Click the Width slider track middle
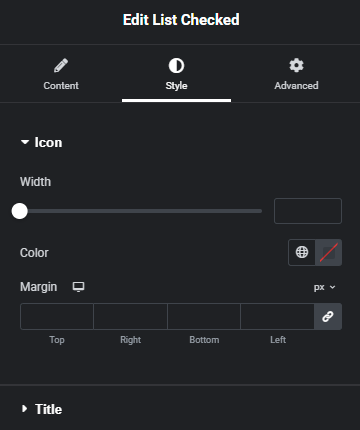 click(141, 211)
